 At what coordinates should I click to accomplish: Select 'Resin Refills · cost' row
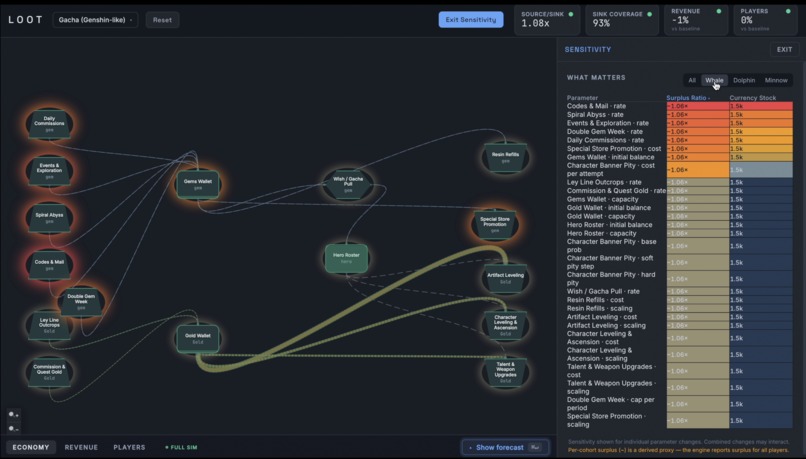point(680,300)
